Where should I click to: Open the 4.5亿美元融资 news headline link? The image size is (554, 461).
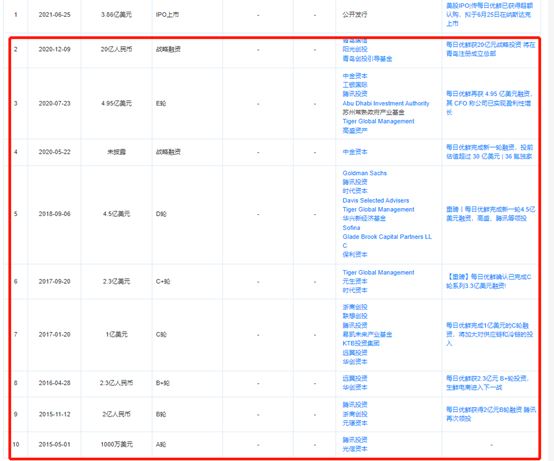490,214
